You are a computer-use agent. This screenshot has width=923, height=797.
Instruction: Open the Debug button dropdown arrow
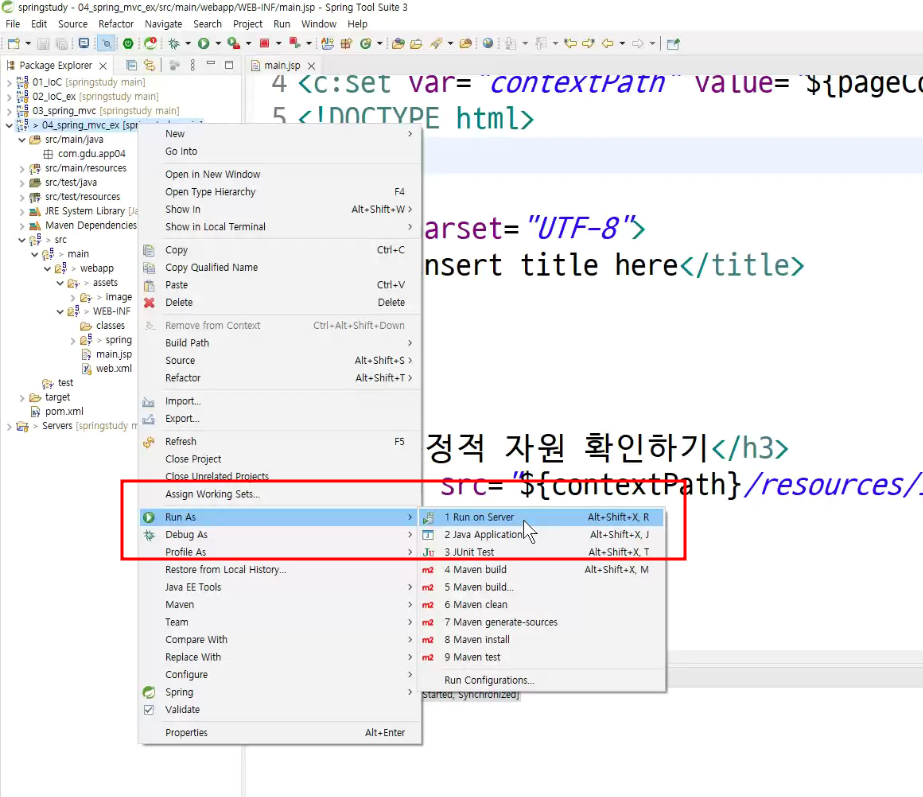tap(188, 44)
